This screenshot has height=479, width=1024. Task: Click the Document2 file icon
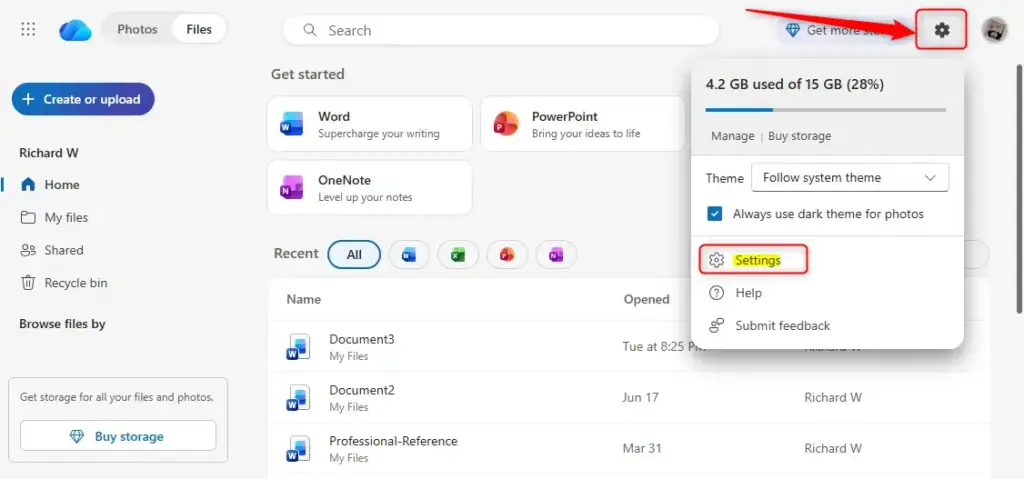(x=298, y=397)
